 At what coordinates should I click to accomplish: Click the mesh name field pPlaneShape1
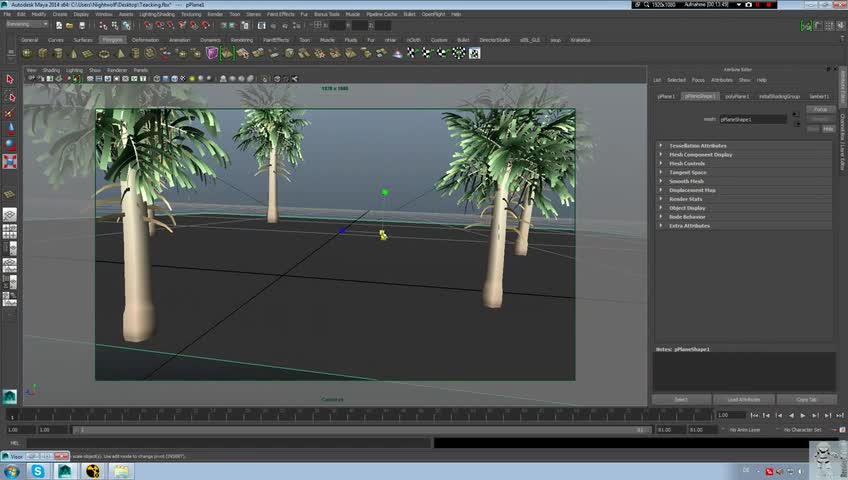(753, 119)
